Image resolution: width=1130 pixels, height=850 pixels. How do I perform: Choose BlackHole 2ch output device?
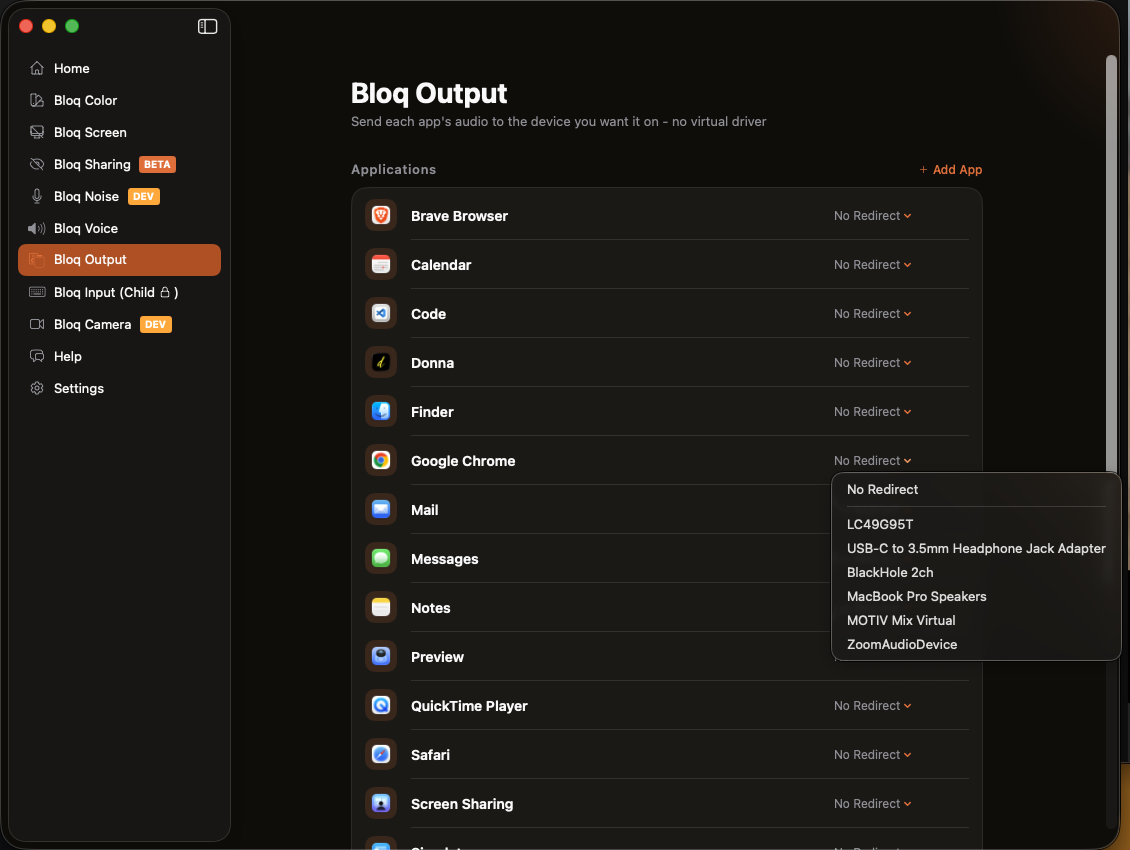click(976, 572)
